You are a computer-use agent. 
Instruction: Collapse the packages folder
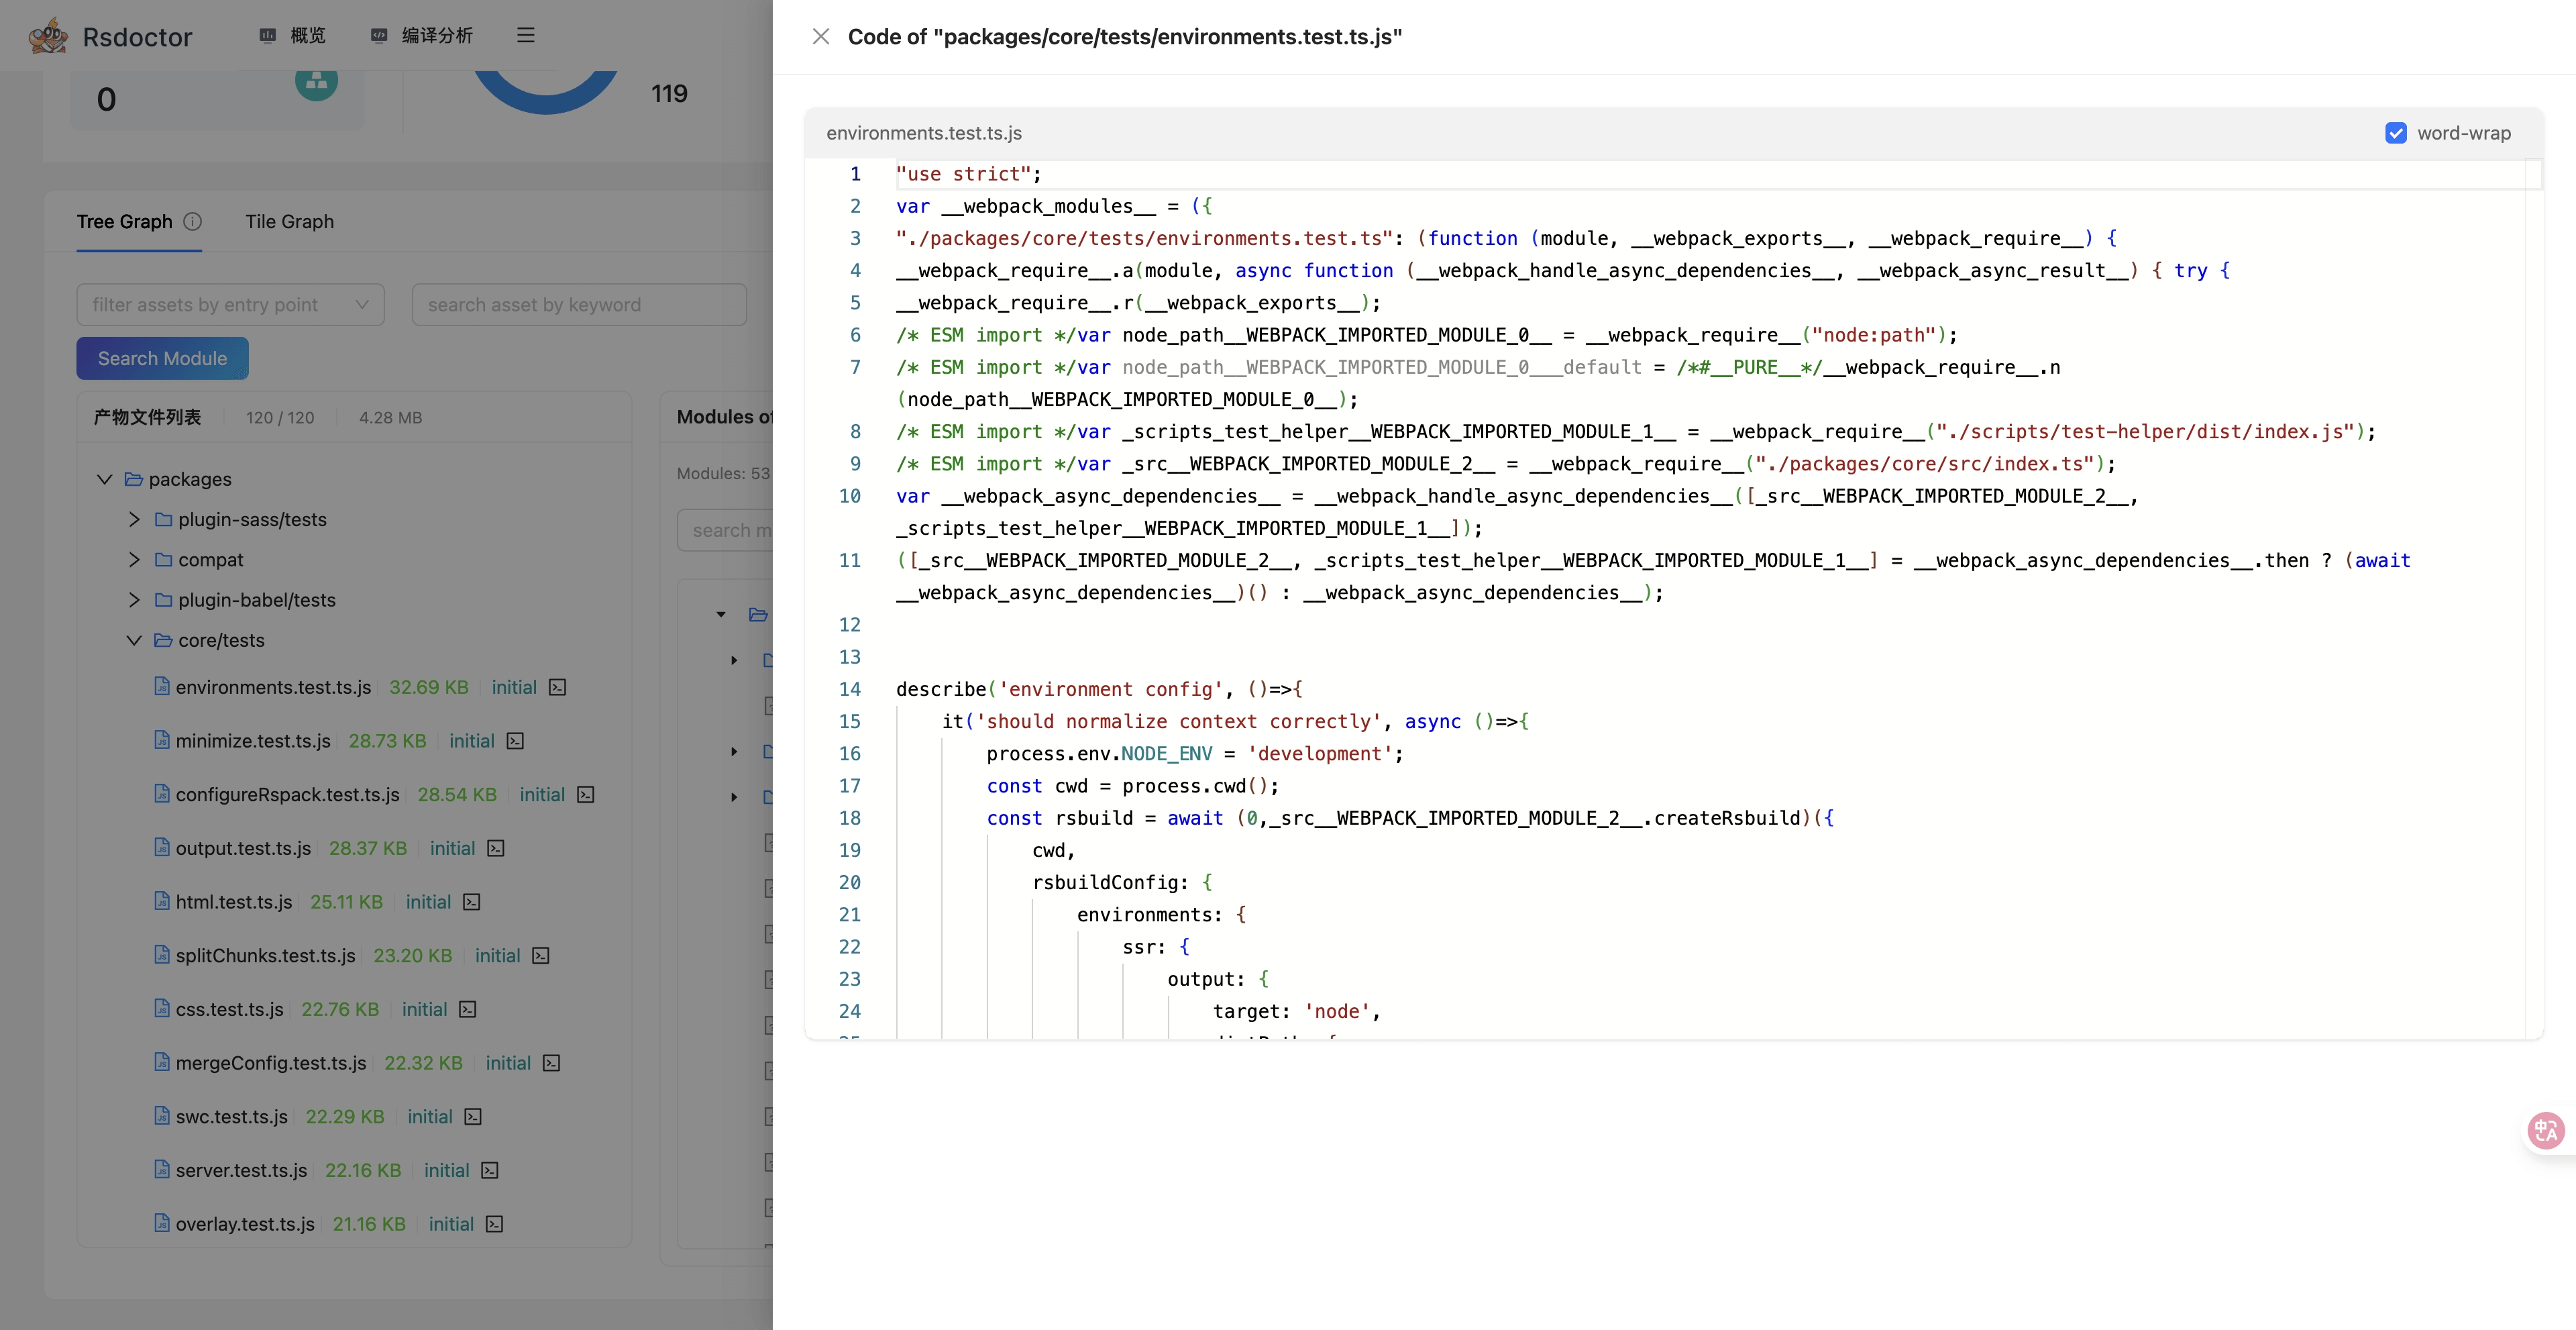(104, 479)
